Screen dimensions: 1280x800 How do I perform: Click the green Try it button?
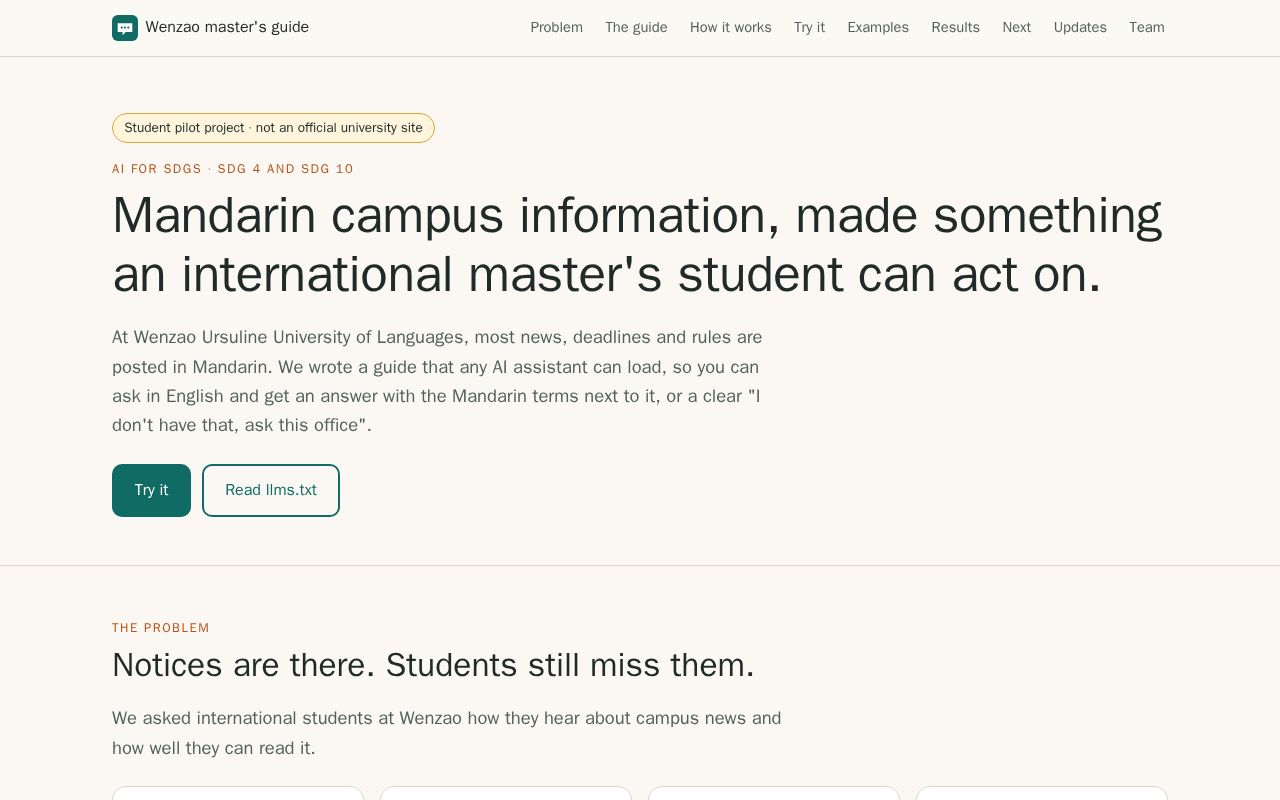[x=151, y=490]
